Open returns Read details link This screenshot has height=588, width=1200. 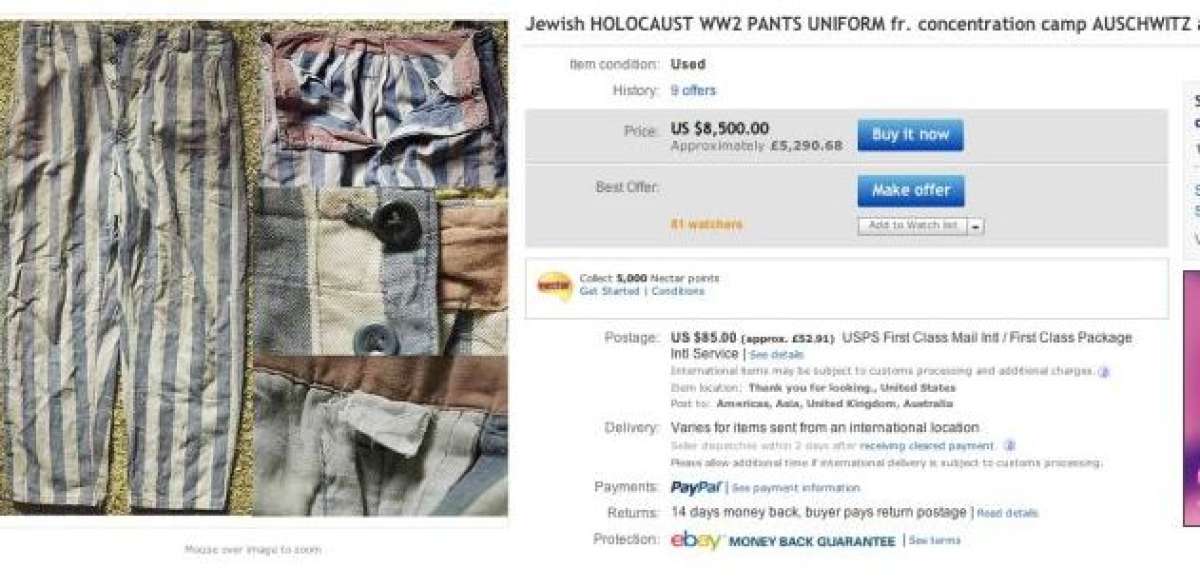point(1008,514)
